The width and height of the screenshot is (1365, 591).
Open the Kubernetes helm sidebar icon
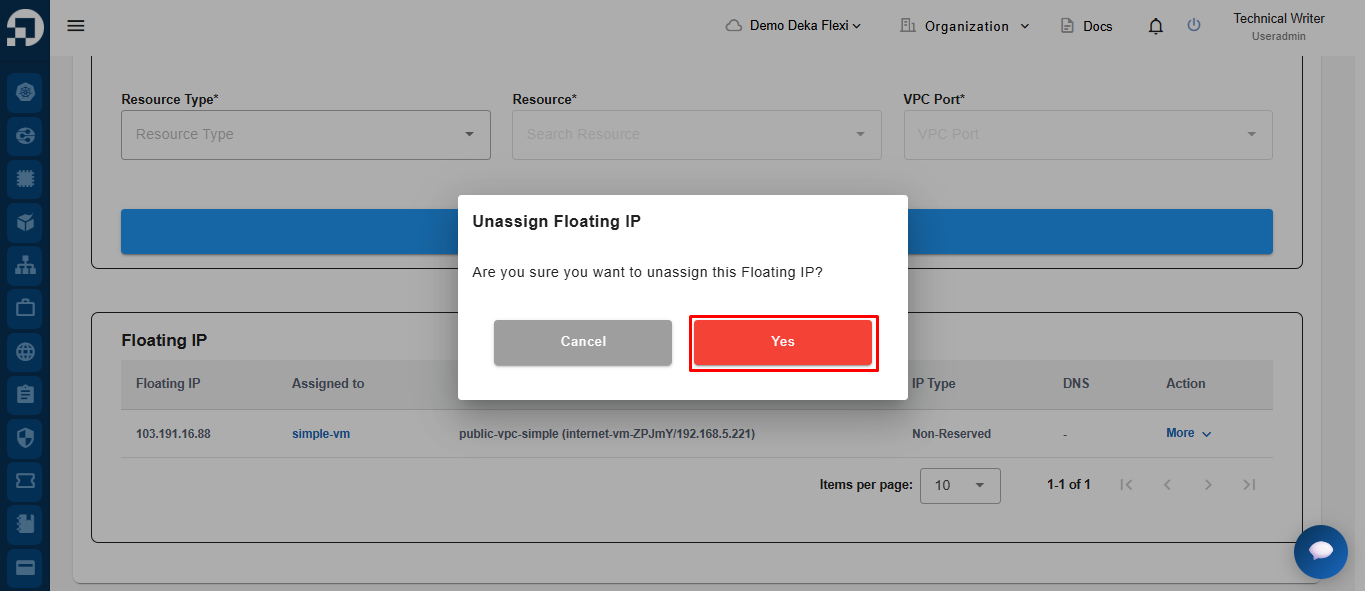click(25, 93)
